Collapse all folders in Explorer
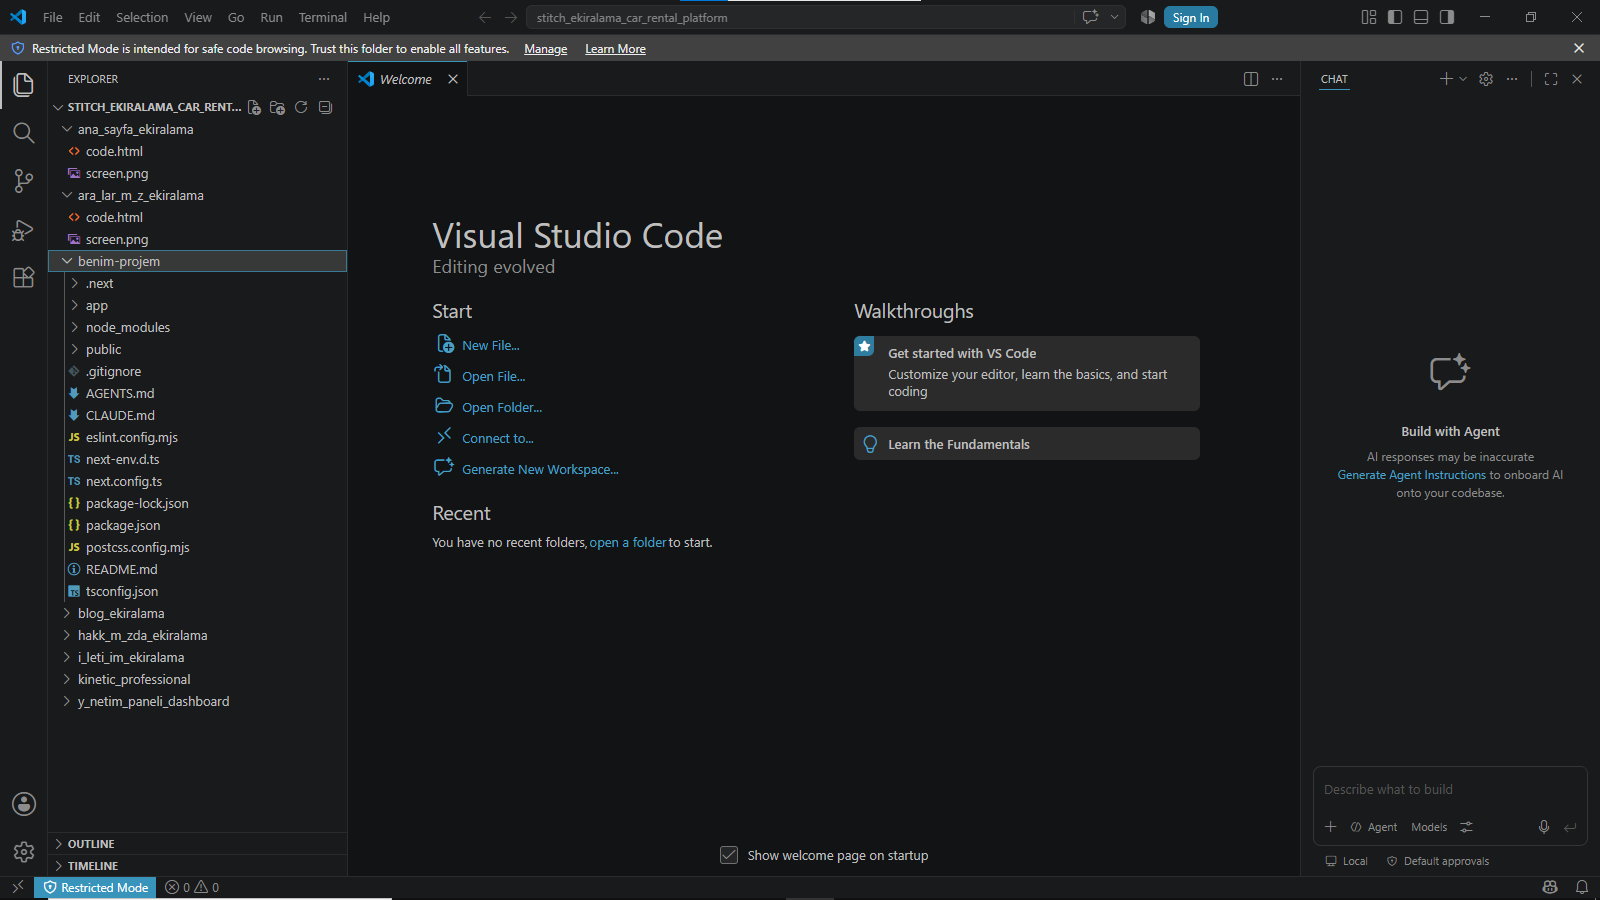Viewport: 1600px width, 900px height. click(325, 107)
